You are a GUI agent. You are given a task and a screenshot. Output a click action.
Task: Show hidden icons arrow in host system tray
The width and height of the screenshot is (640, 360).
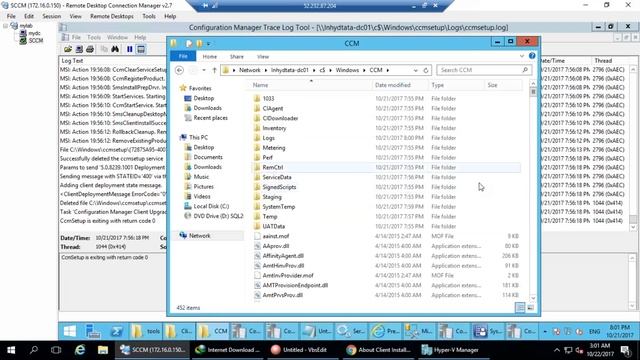click(557, 350)
